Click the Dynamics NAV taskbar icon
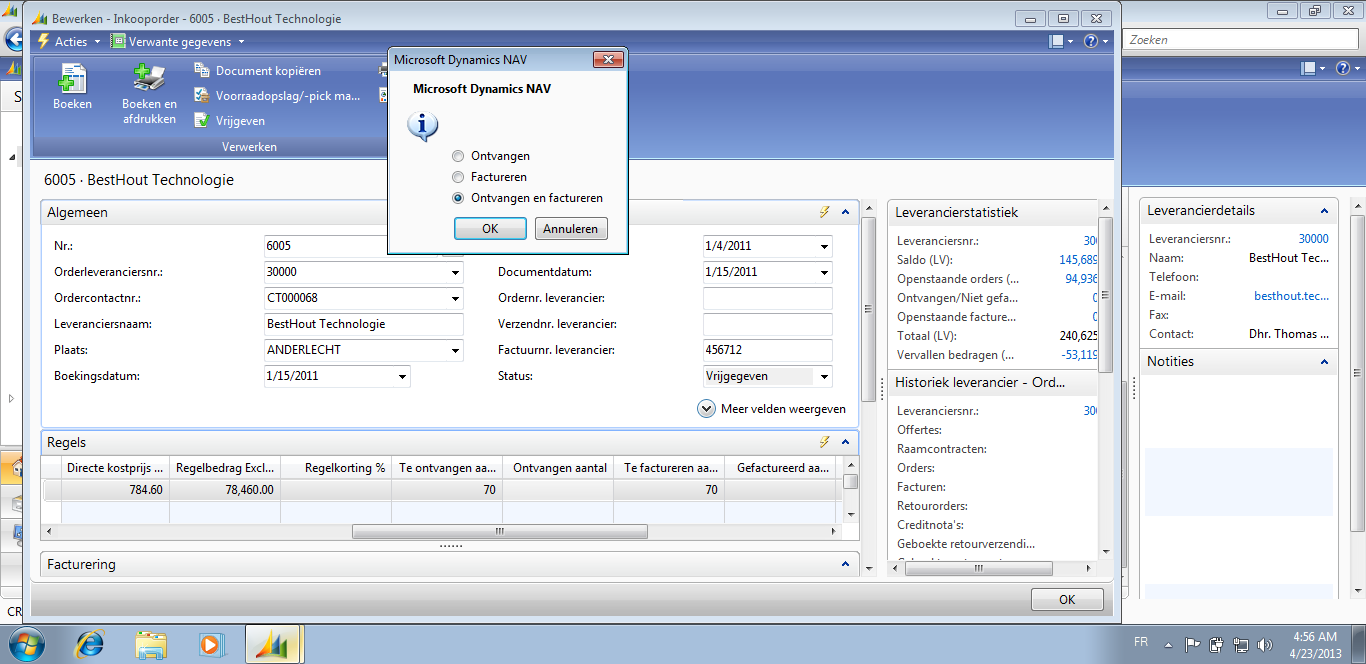Image resolution: width=1366 pixels, height=664 pixels. (x=273, y=644)
